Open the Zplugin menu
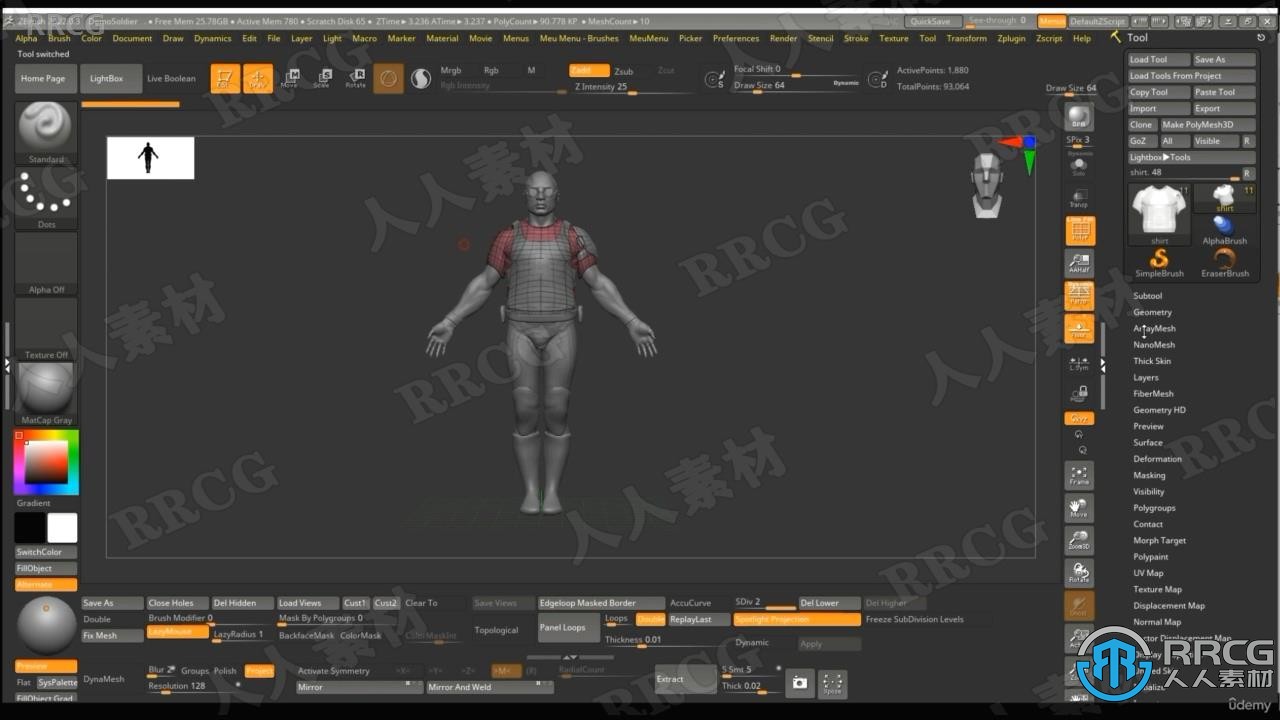Image resolution: width=1280 pixels, height=720 pixels. point(1011,38)
